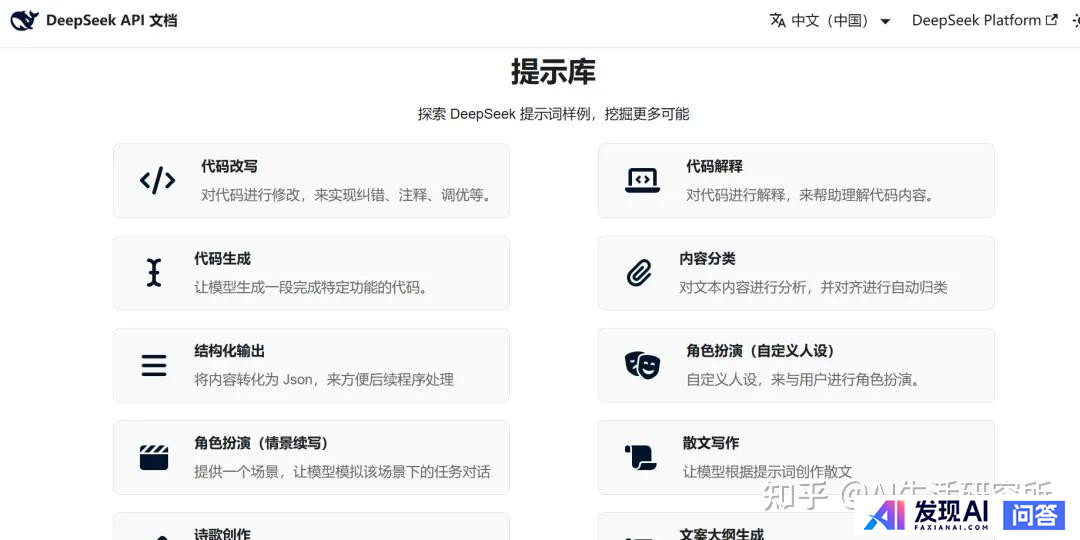Click text 提供一个场景，让模型模拟该场景下的任务对话
The width and height of the screenshot is (1080, 540).
342,472
